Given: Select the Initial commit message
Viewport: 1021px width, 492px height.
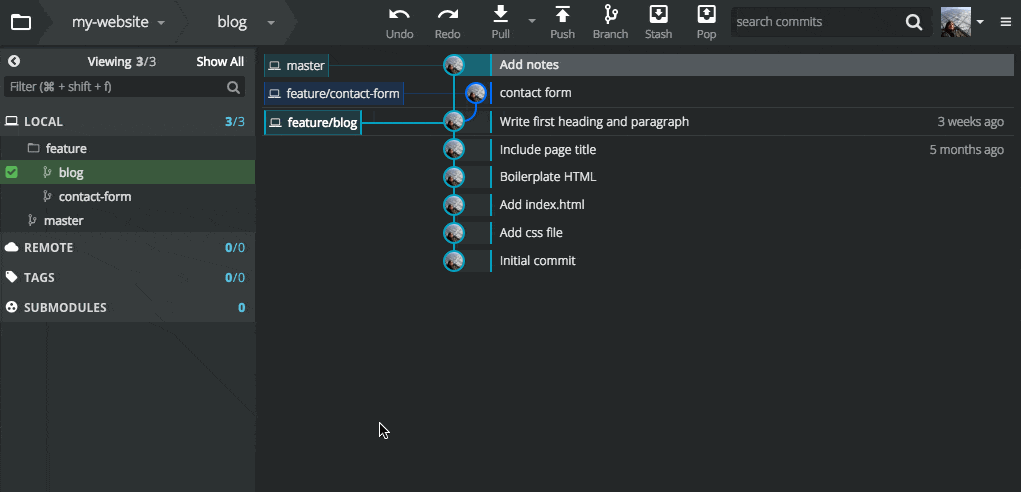Looking at the screenshot, I should tap(537, 261).
